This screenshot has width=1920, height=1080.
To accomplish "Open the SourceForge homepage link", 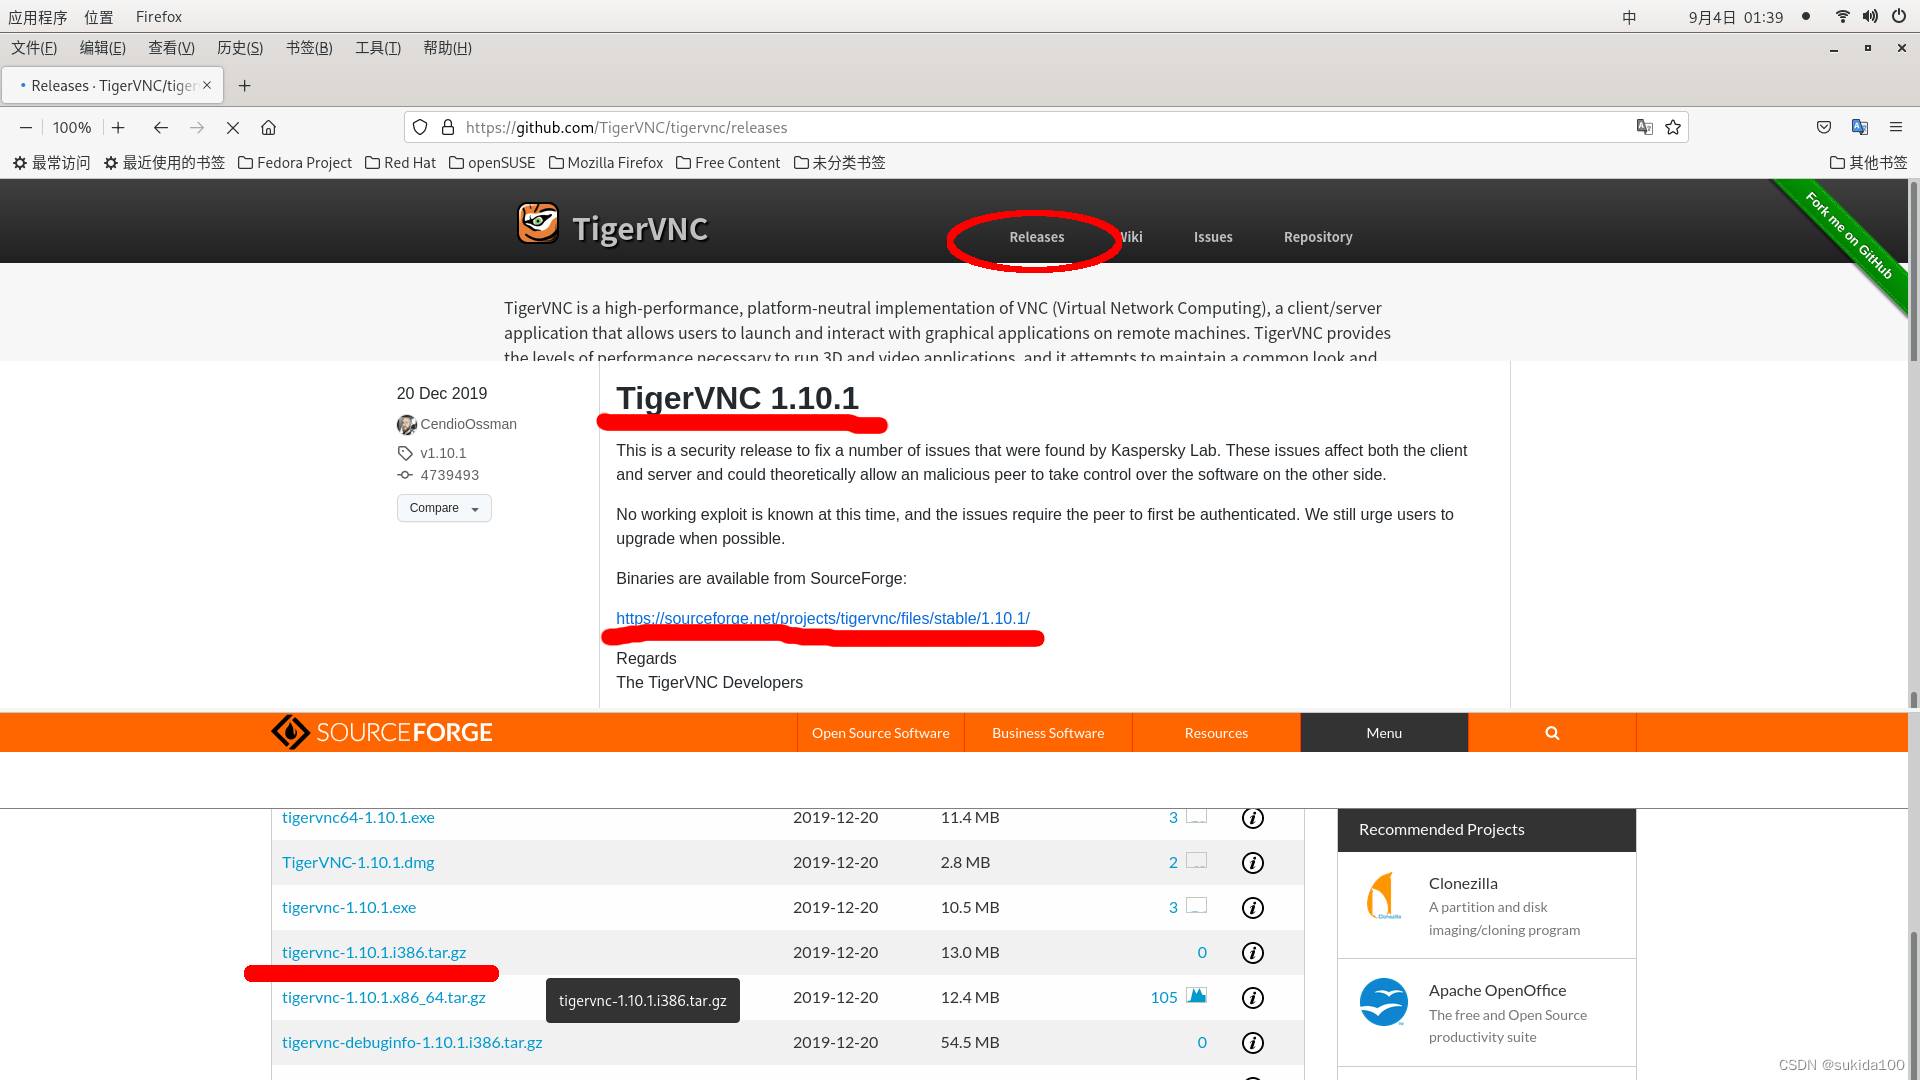I will 381,732.
